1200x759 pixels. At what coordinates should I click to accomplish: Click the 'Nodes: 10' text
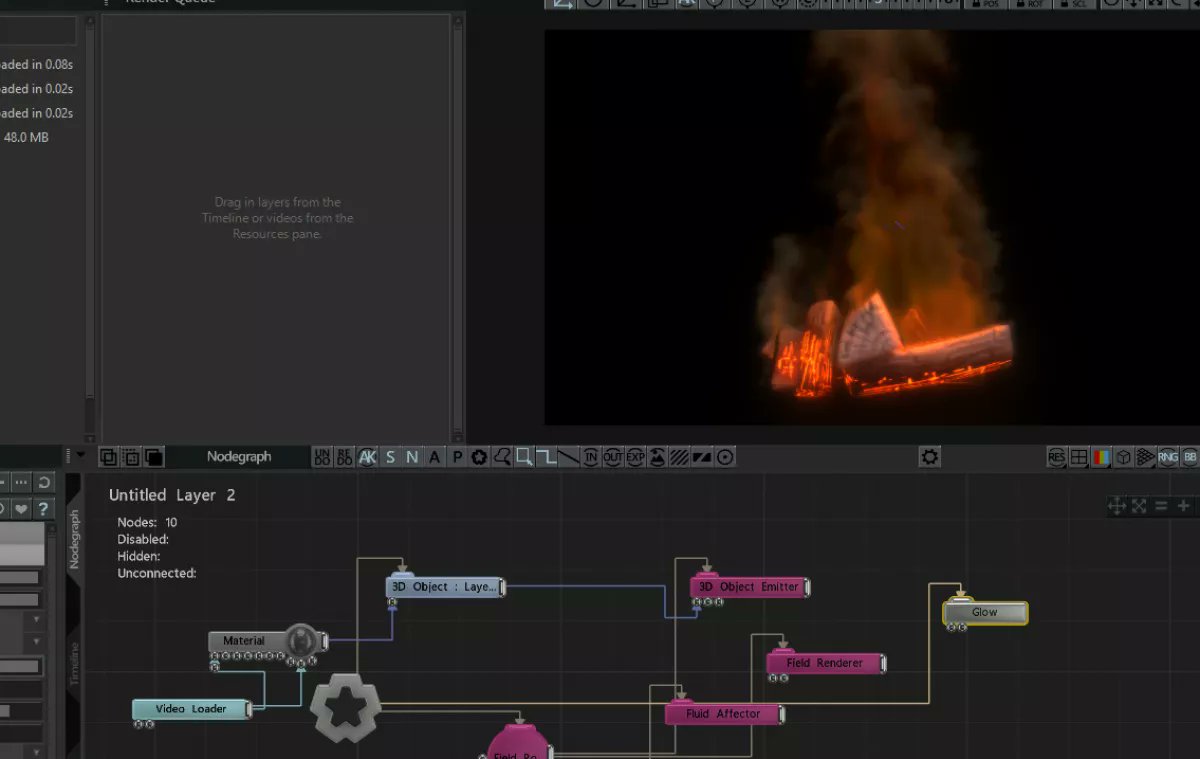pos(147,522)
